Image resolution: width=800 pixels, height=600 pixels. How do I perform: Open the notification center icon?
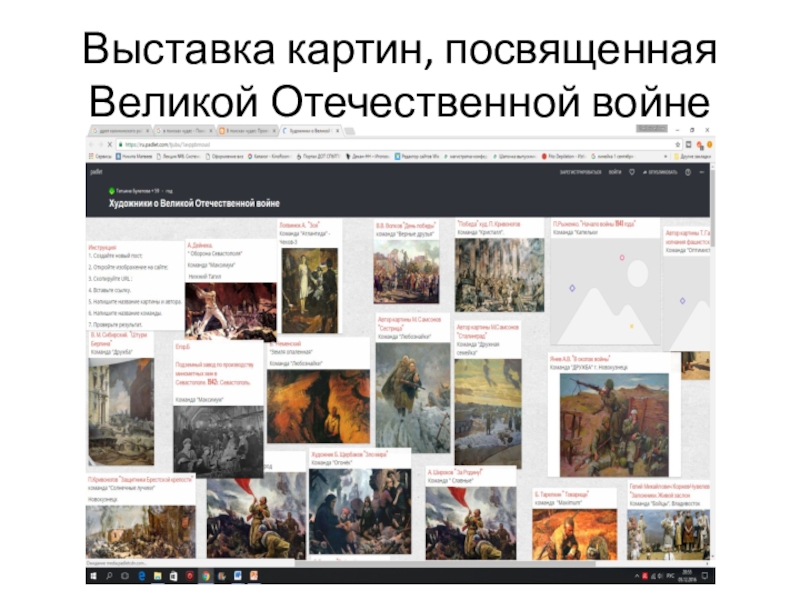705,576
